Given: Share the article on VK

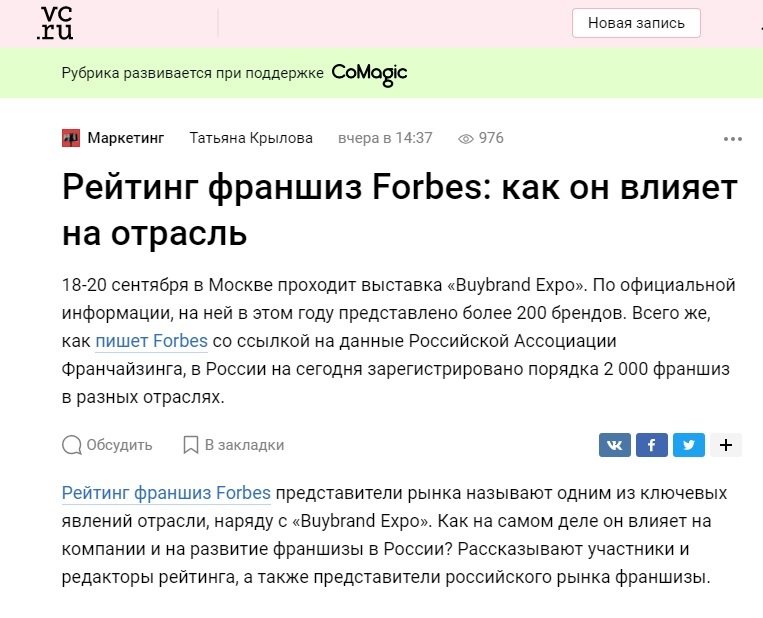Looking at the screenshot, I should tap(615, 445).
